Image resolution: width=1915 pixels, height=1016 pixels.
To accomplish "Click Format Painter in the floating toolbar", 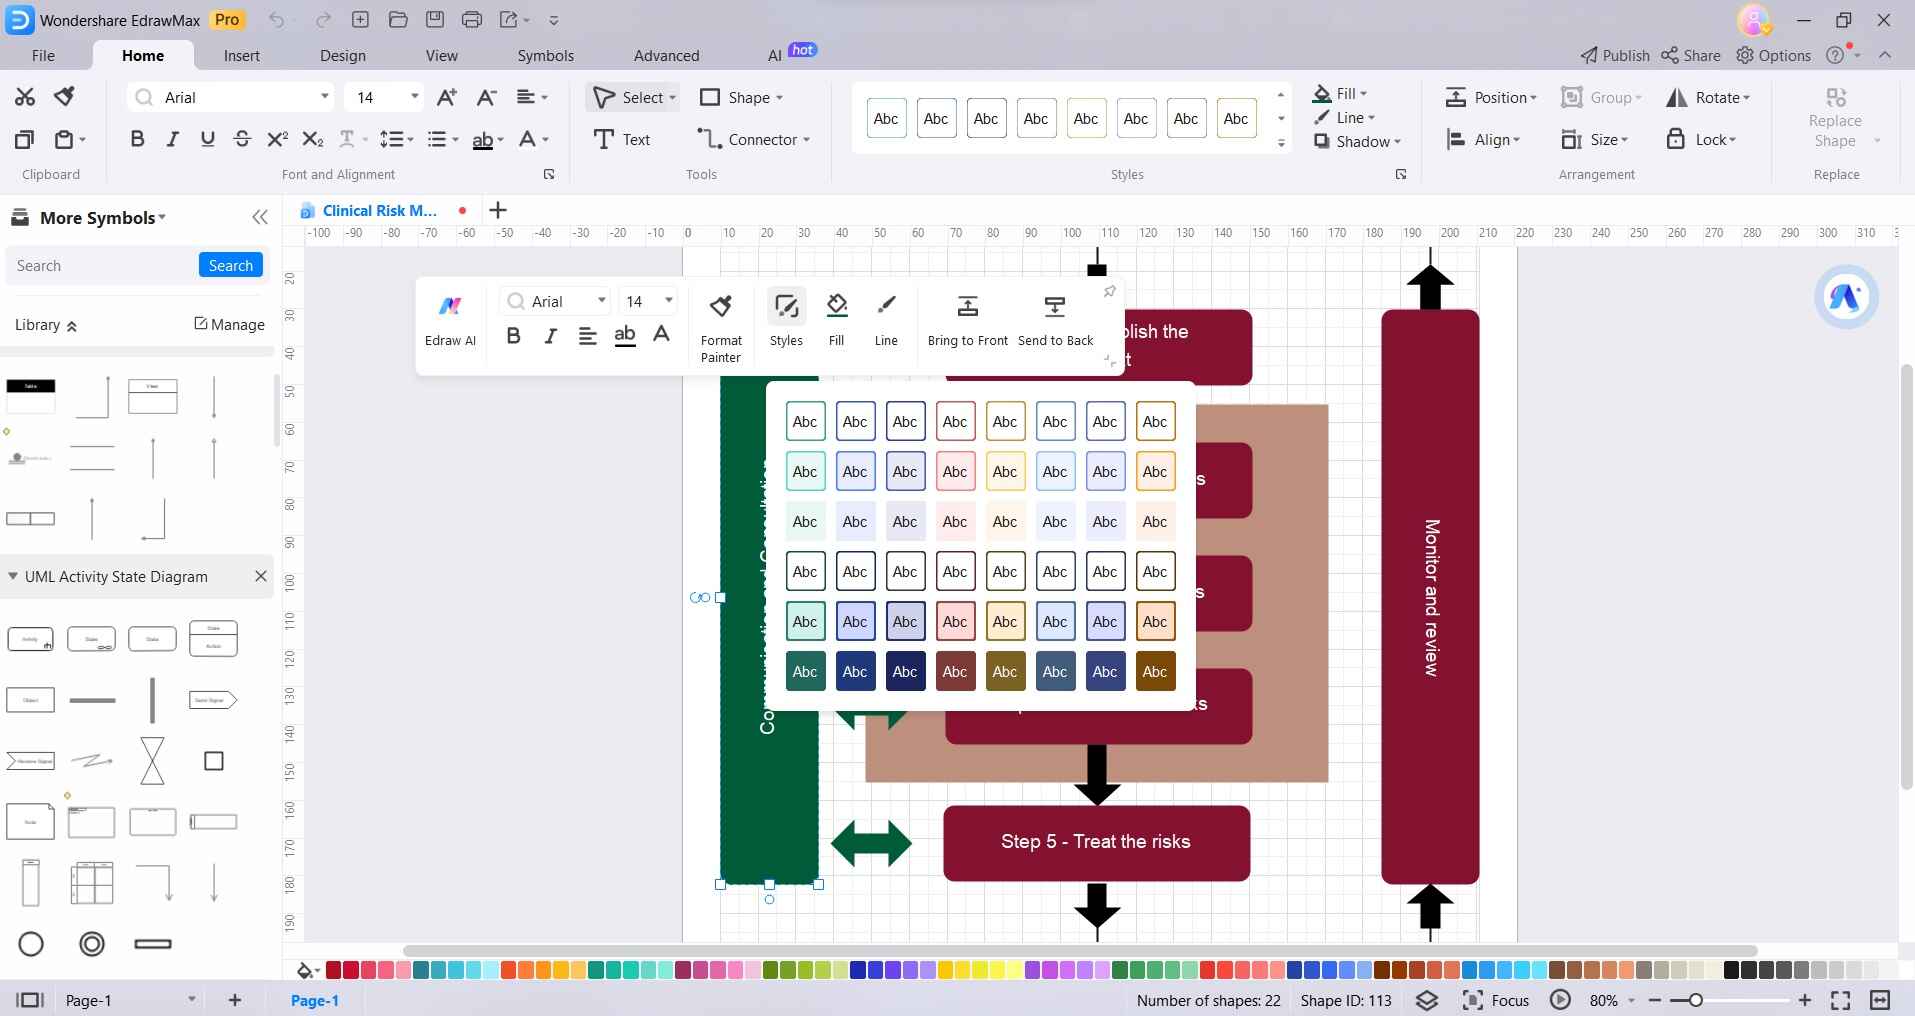I will pos(721,327).
